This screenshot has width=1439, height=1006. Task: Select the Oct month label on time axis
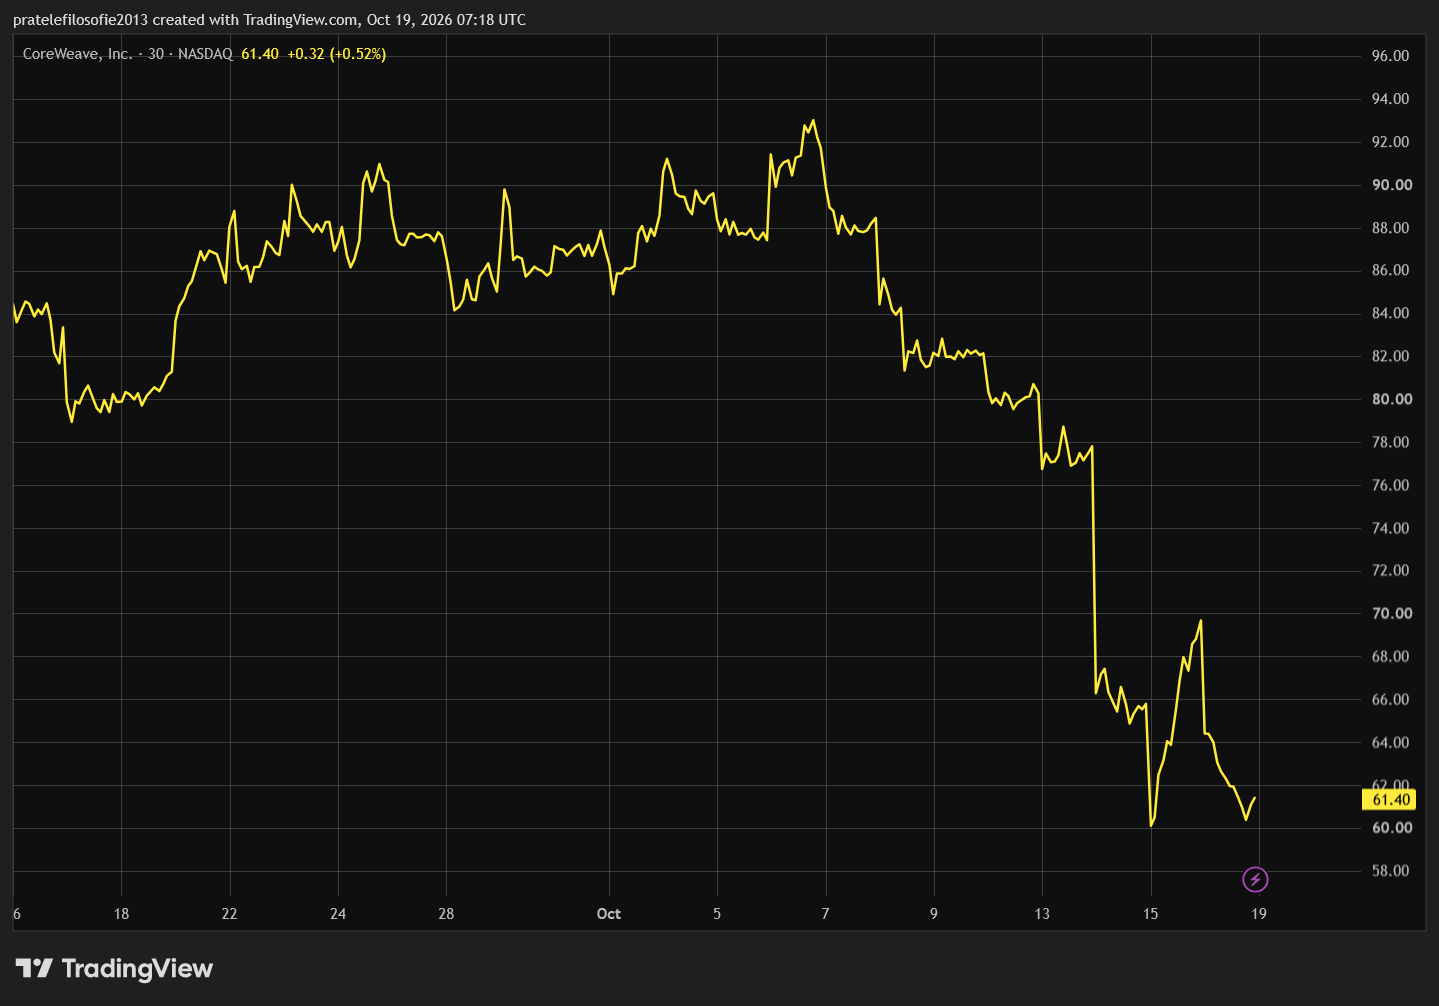[608, 914]
